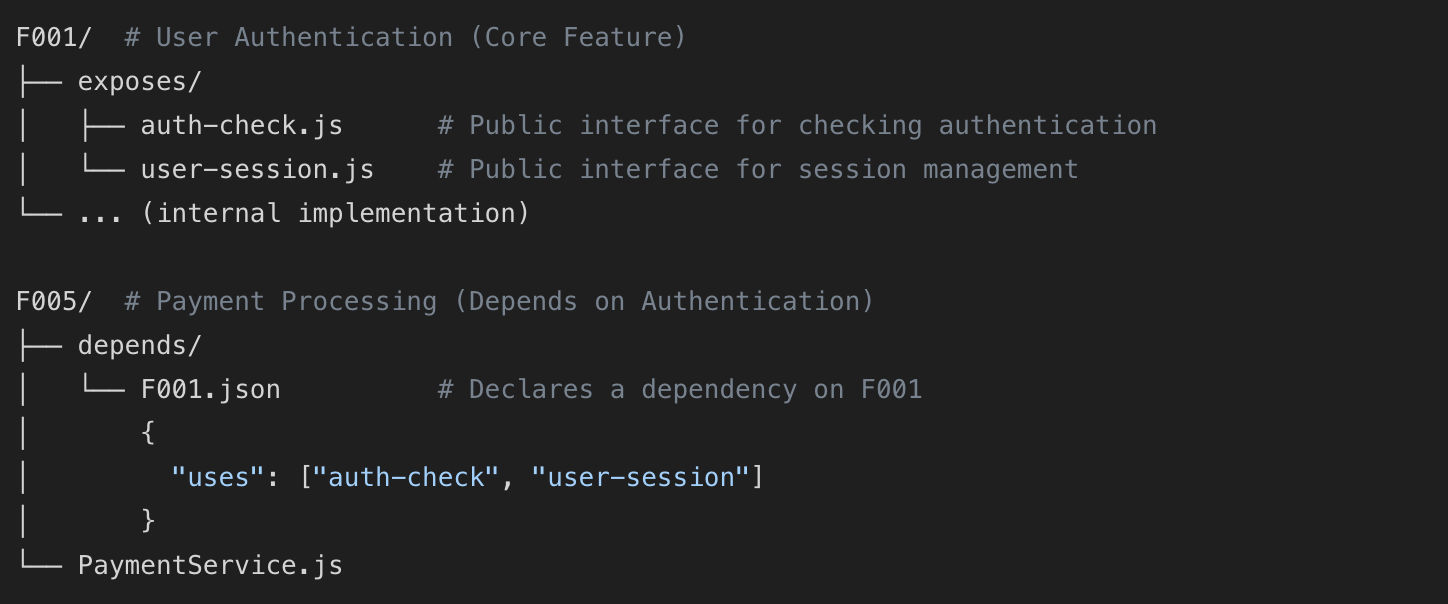Click the auth-check.js file name
Image resolution: width=1448 pixels, height=604 pixels.
241,125
